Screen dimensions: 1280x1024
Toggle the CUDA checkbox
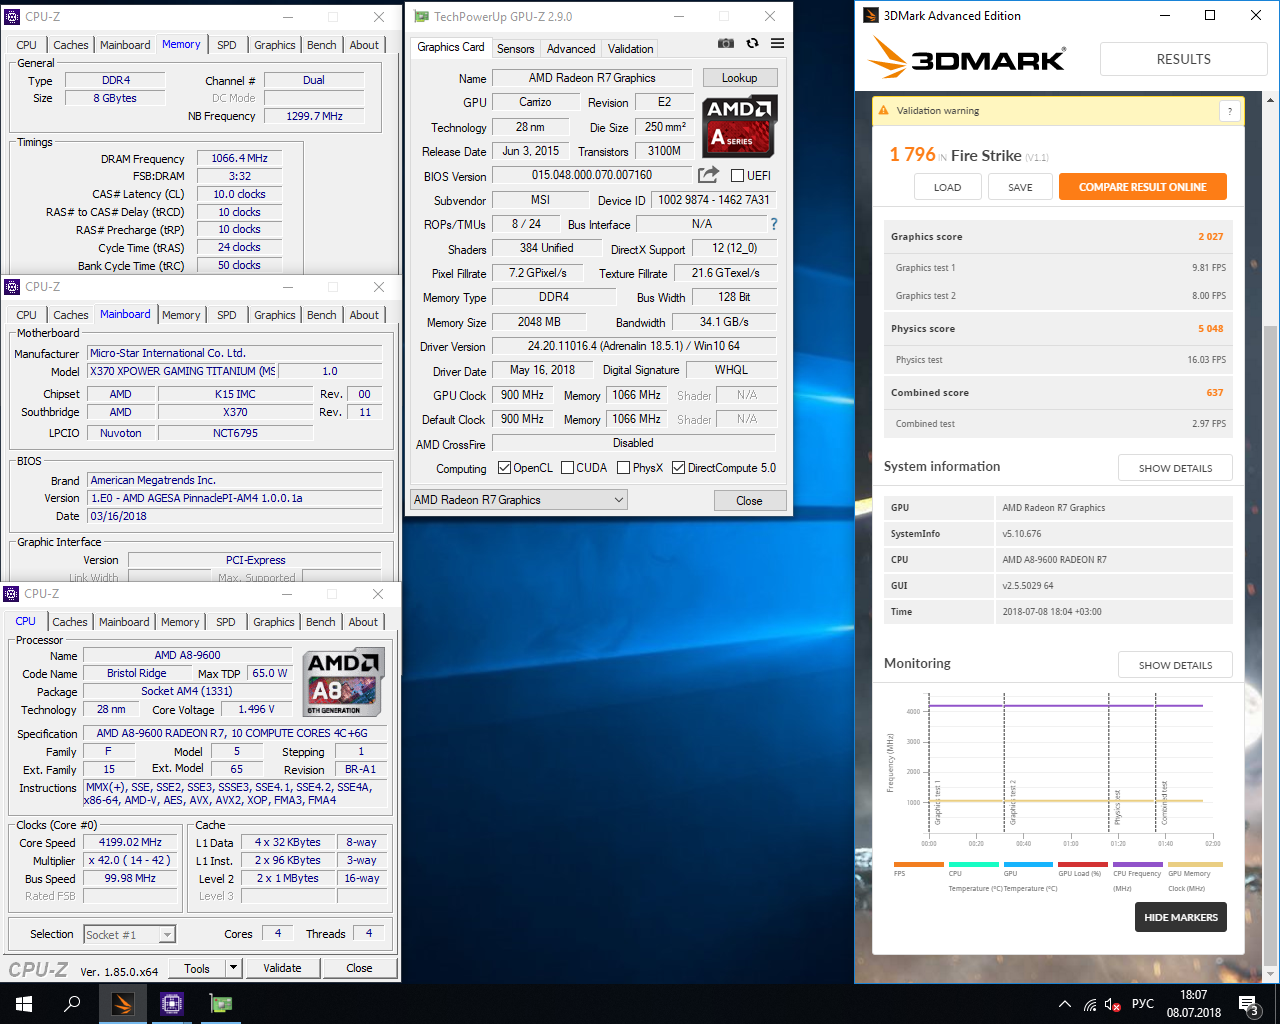567,468
